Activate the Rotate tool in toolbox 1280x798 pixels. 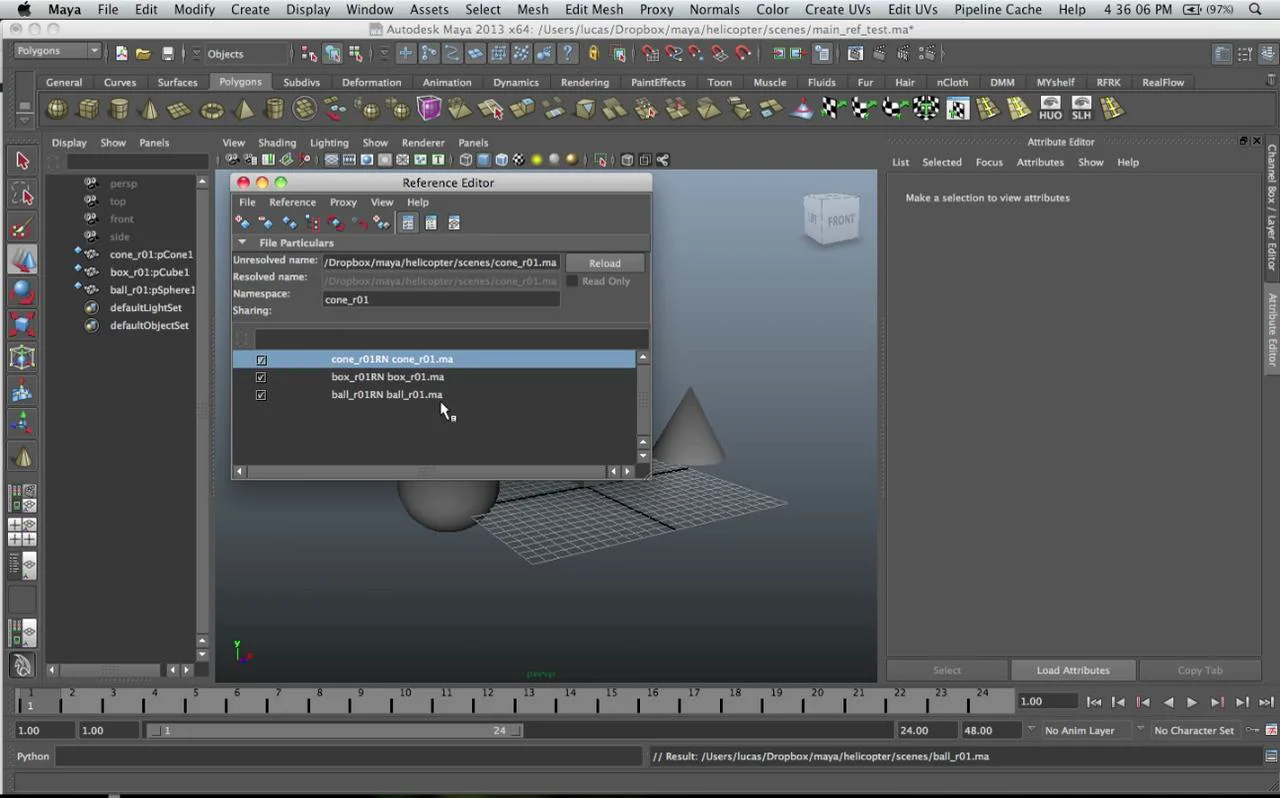click(22, 293)
